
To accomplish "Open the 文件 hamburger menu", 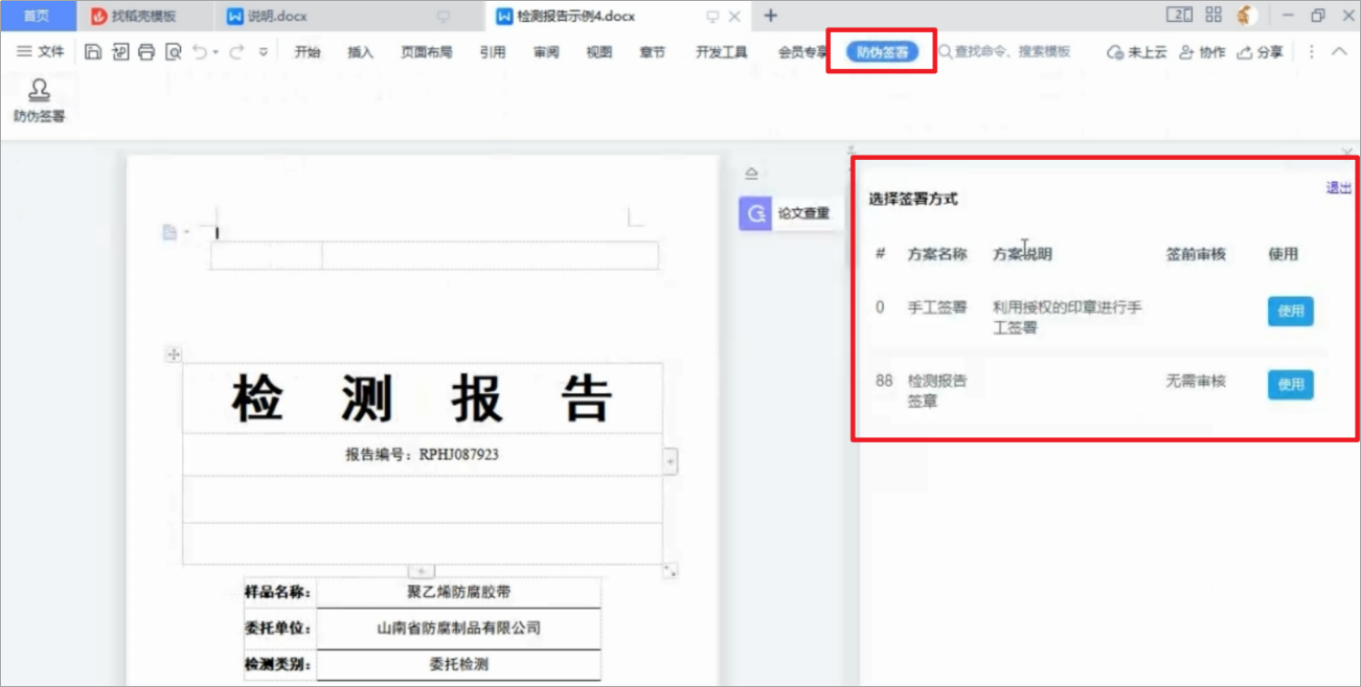I will click(40, 52).
